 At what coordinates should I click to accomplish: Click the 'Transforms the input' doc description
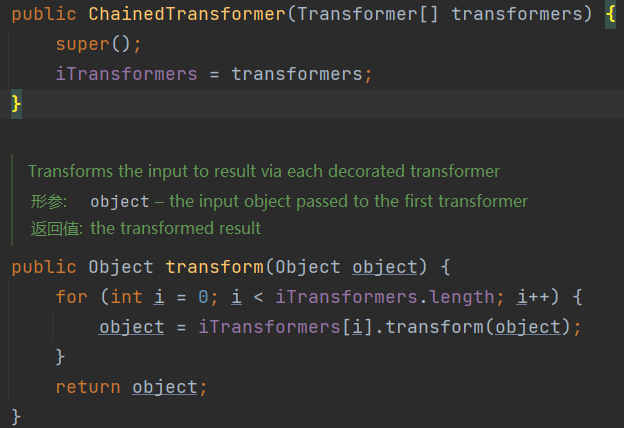click(264, 171)
